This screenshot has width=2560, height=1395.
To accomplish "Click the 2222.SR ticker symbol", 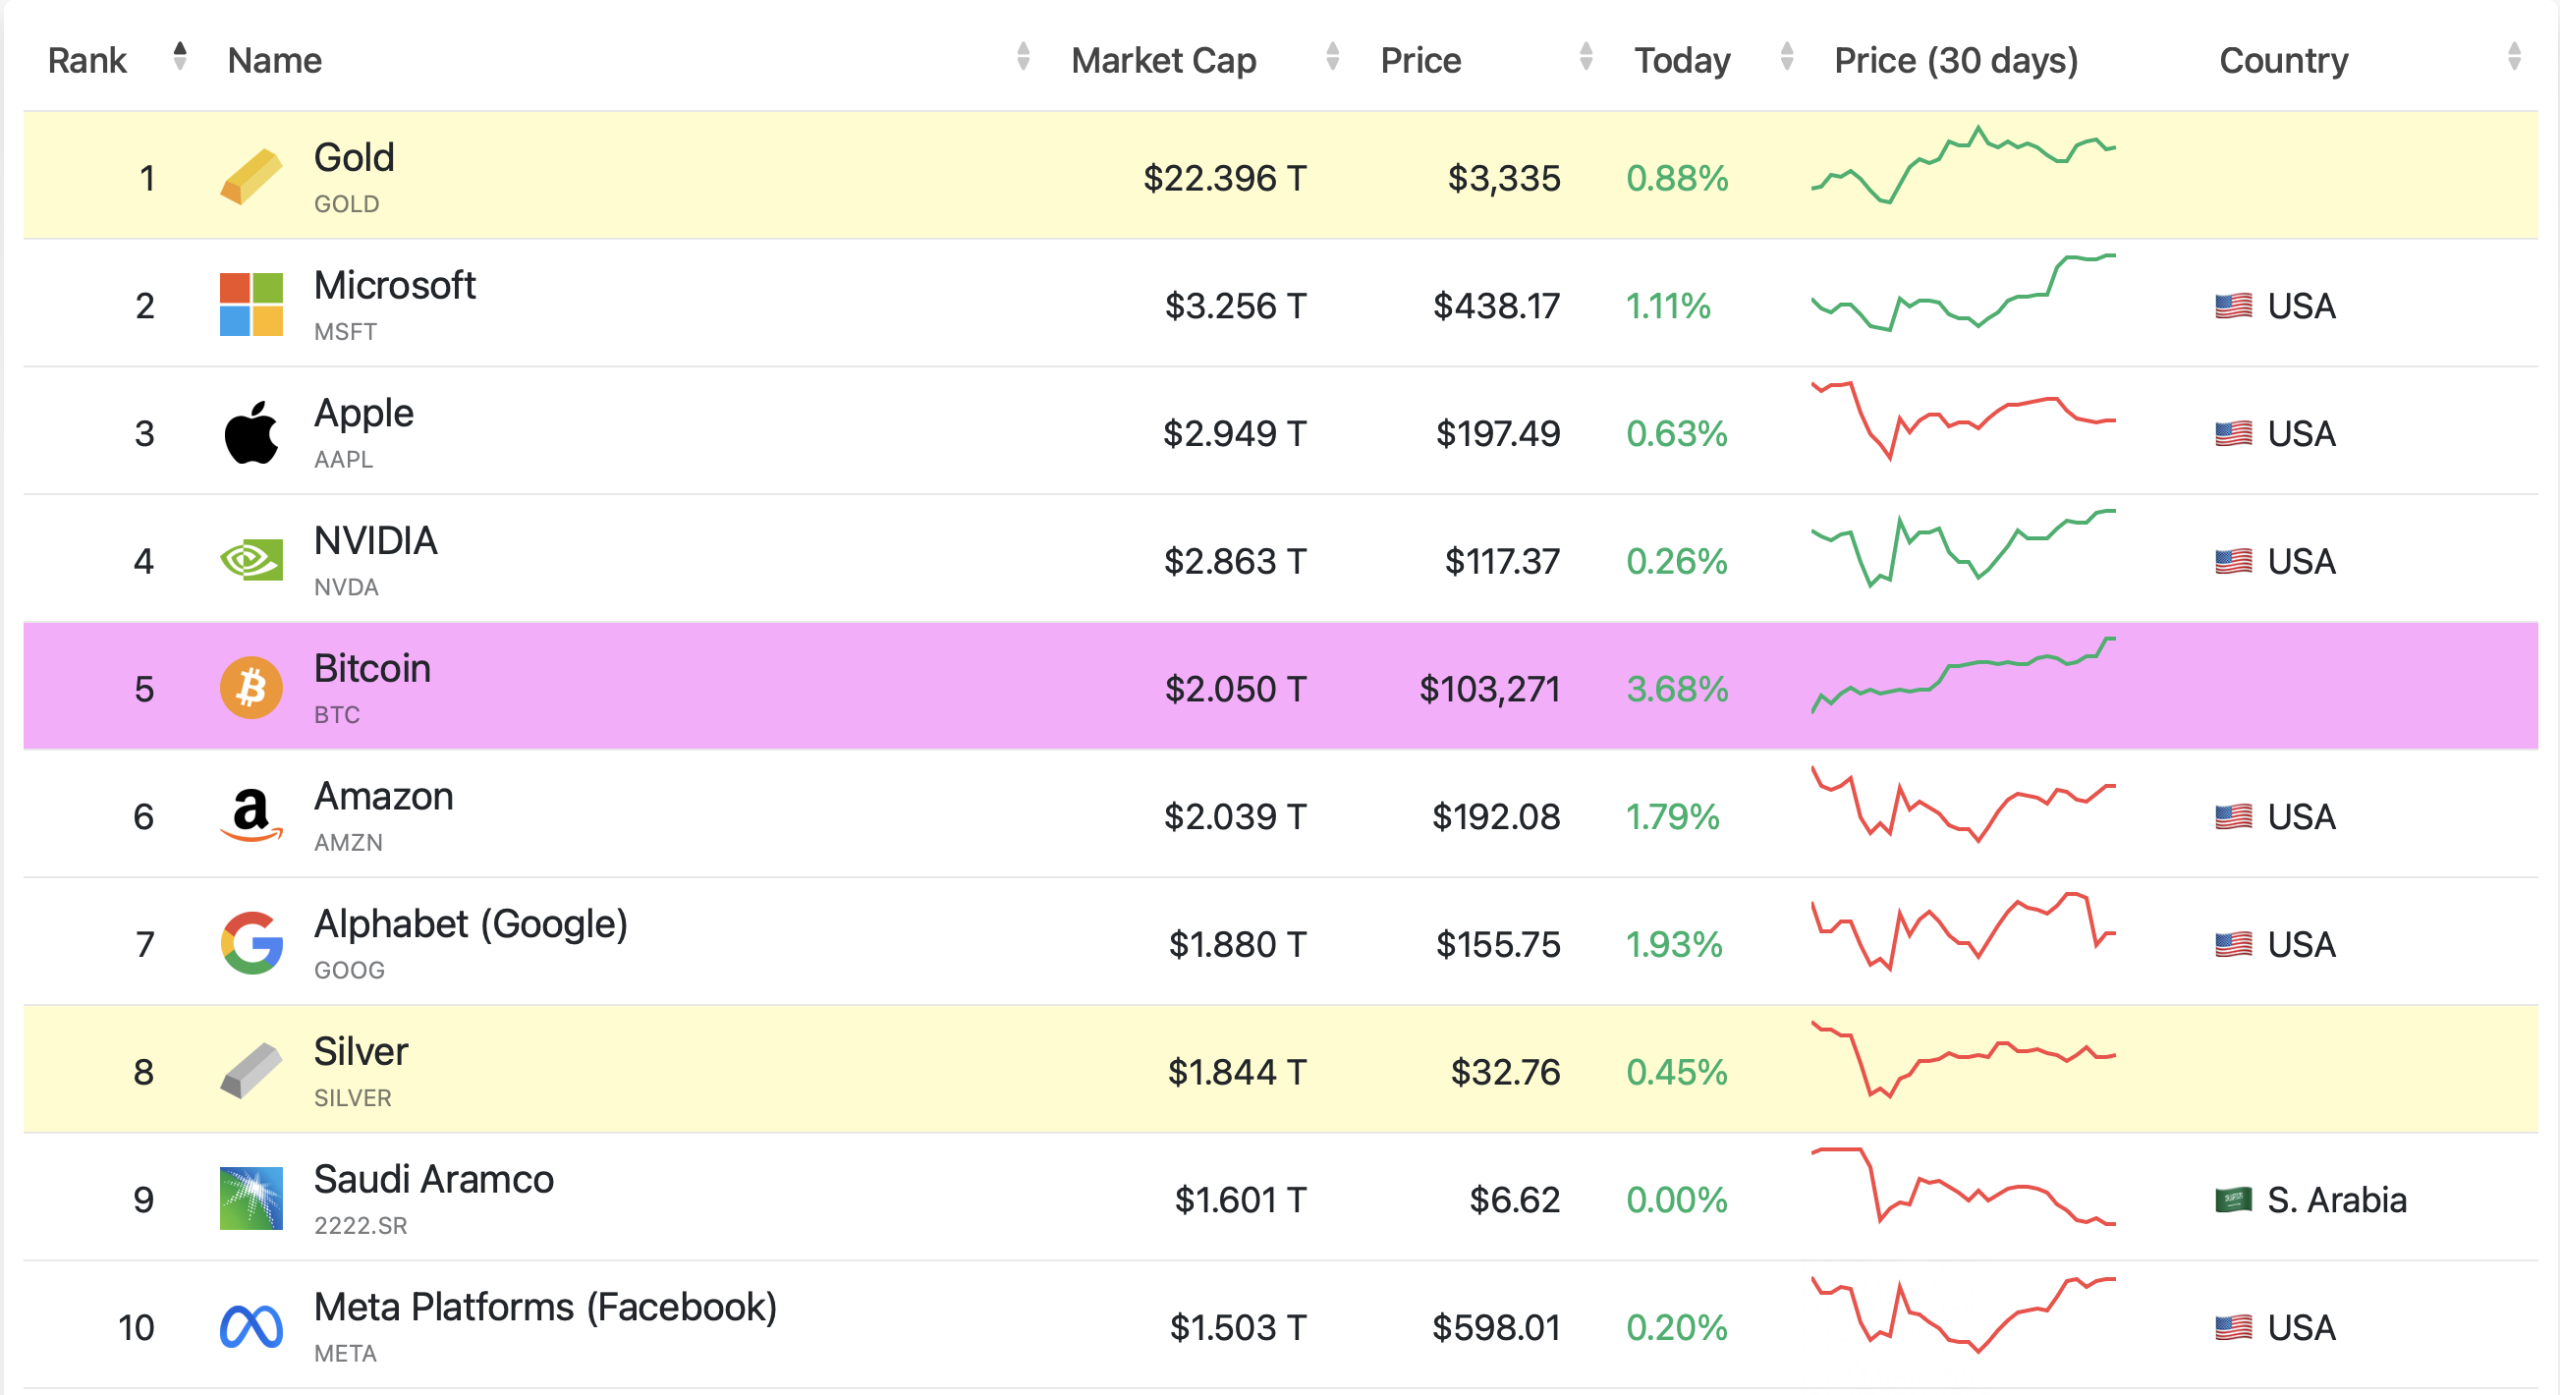I will click(x=360, y=1226).
